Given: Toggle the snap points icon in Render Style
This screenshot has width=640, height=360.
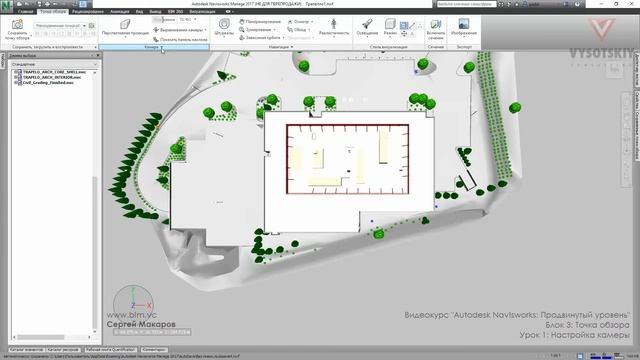Looking at the screenshot, I should tap(404, 34).
